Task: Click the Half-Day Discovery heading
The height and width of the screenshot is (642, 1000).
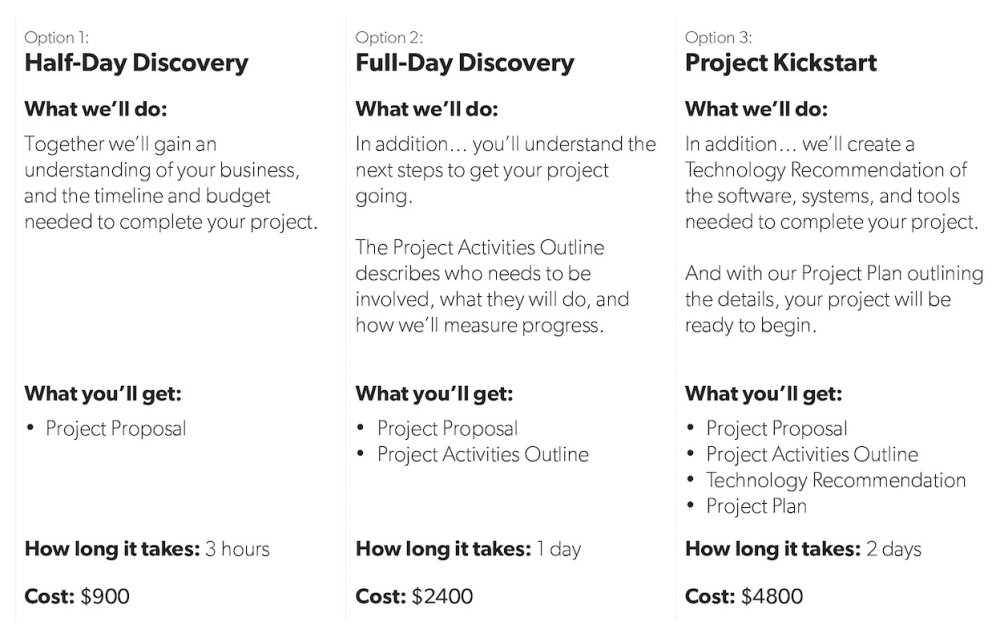Action: tap(136, 63)
